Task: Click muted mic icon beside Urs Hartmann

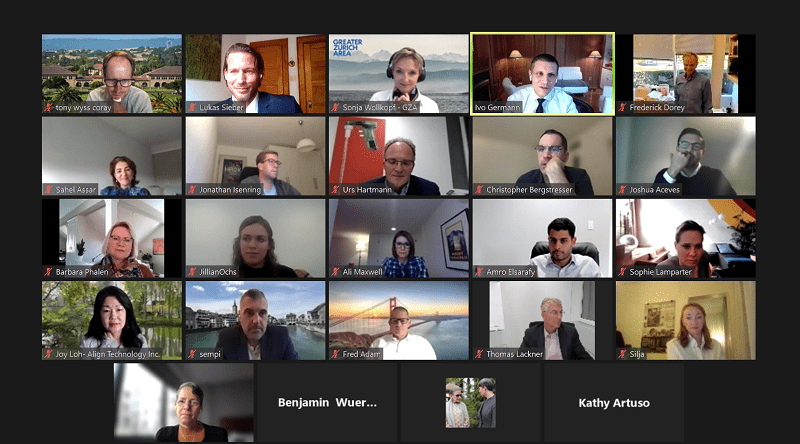Action: (336, 190)
